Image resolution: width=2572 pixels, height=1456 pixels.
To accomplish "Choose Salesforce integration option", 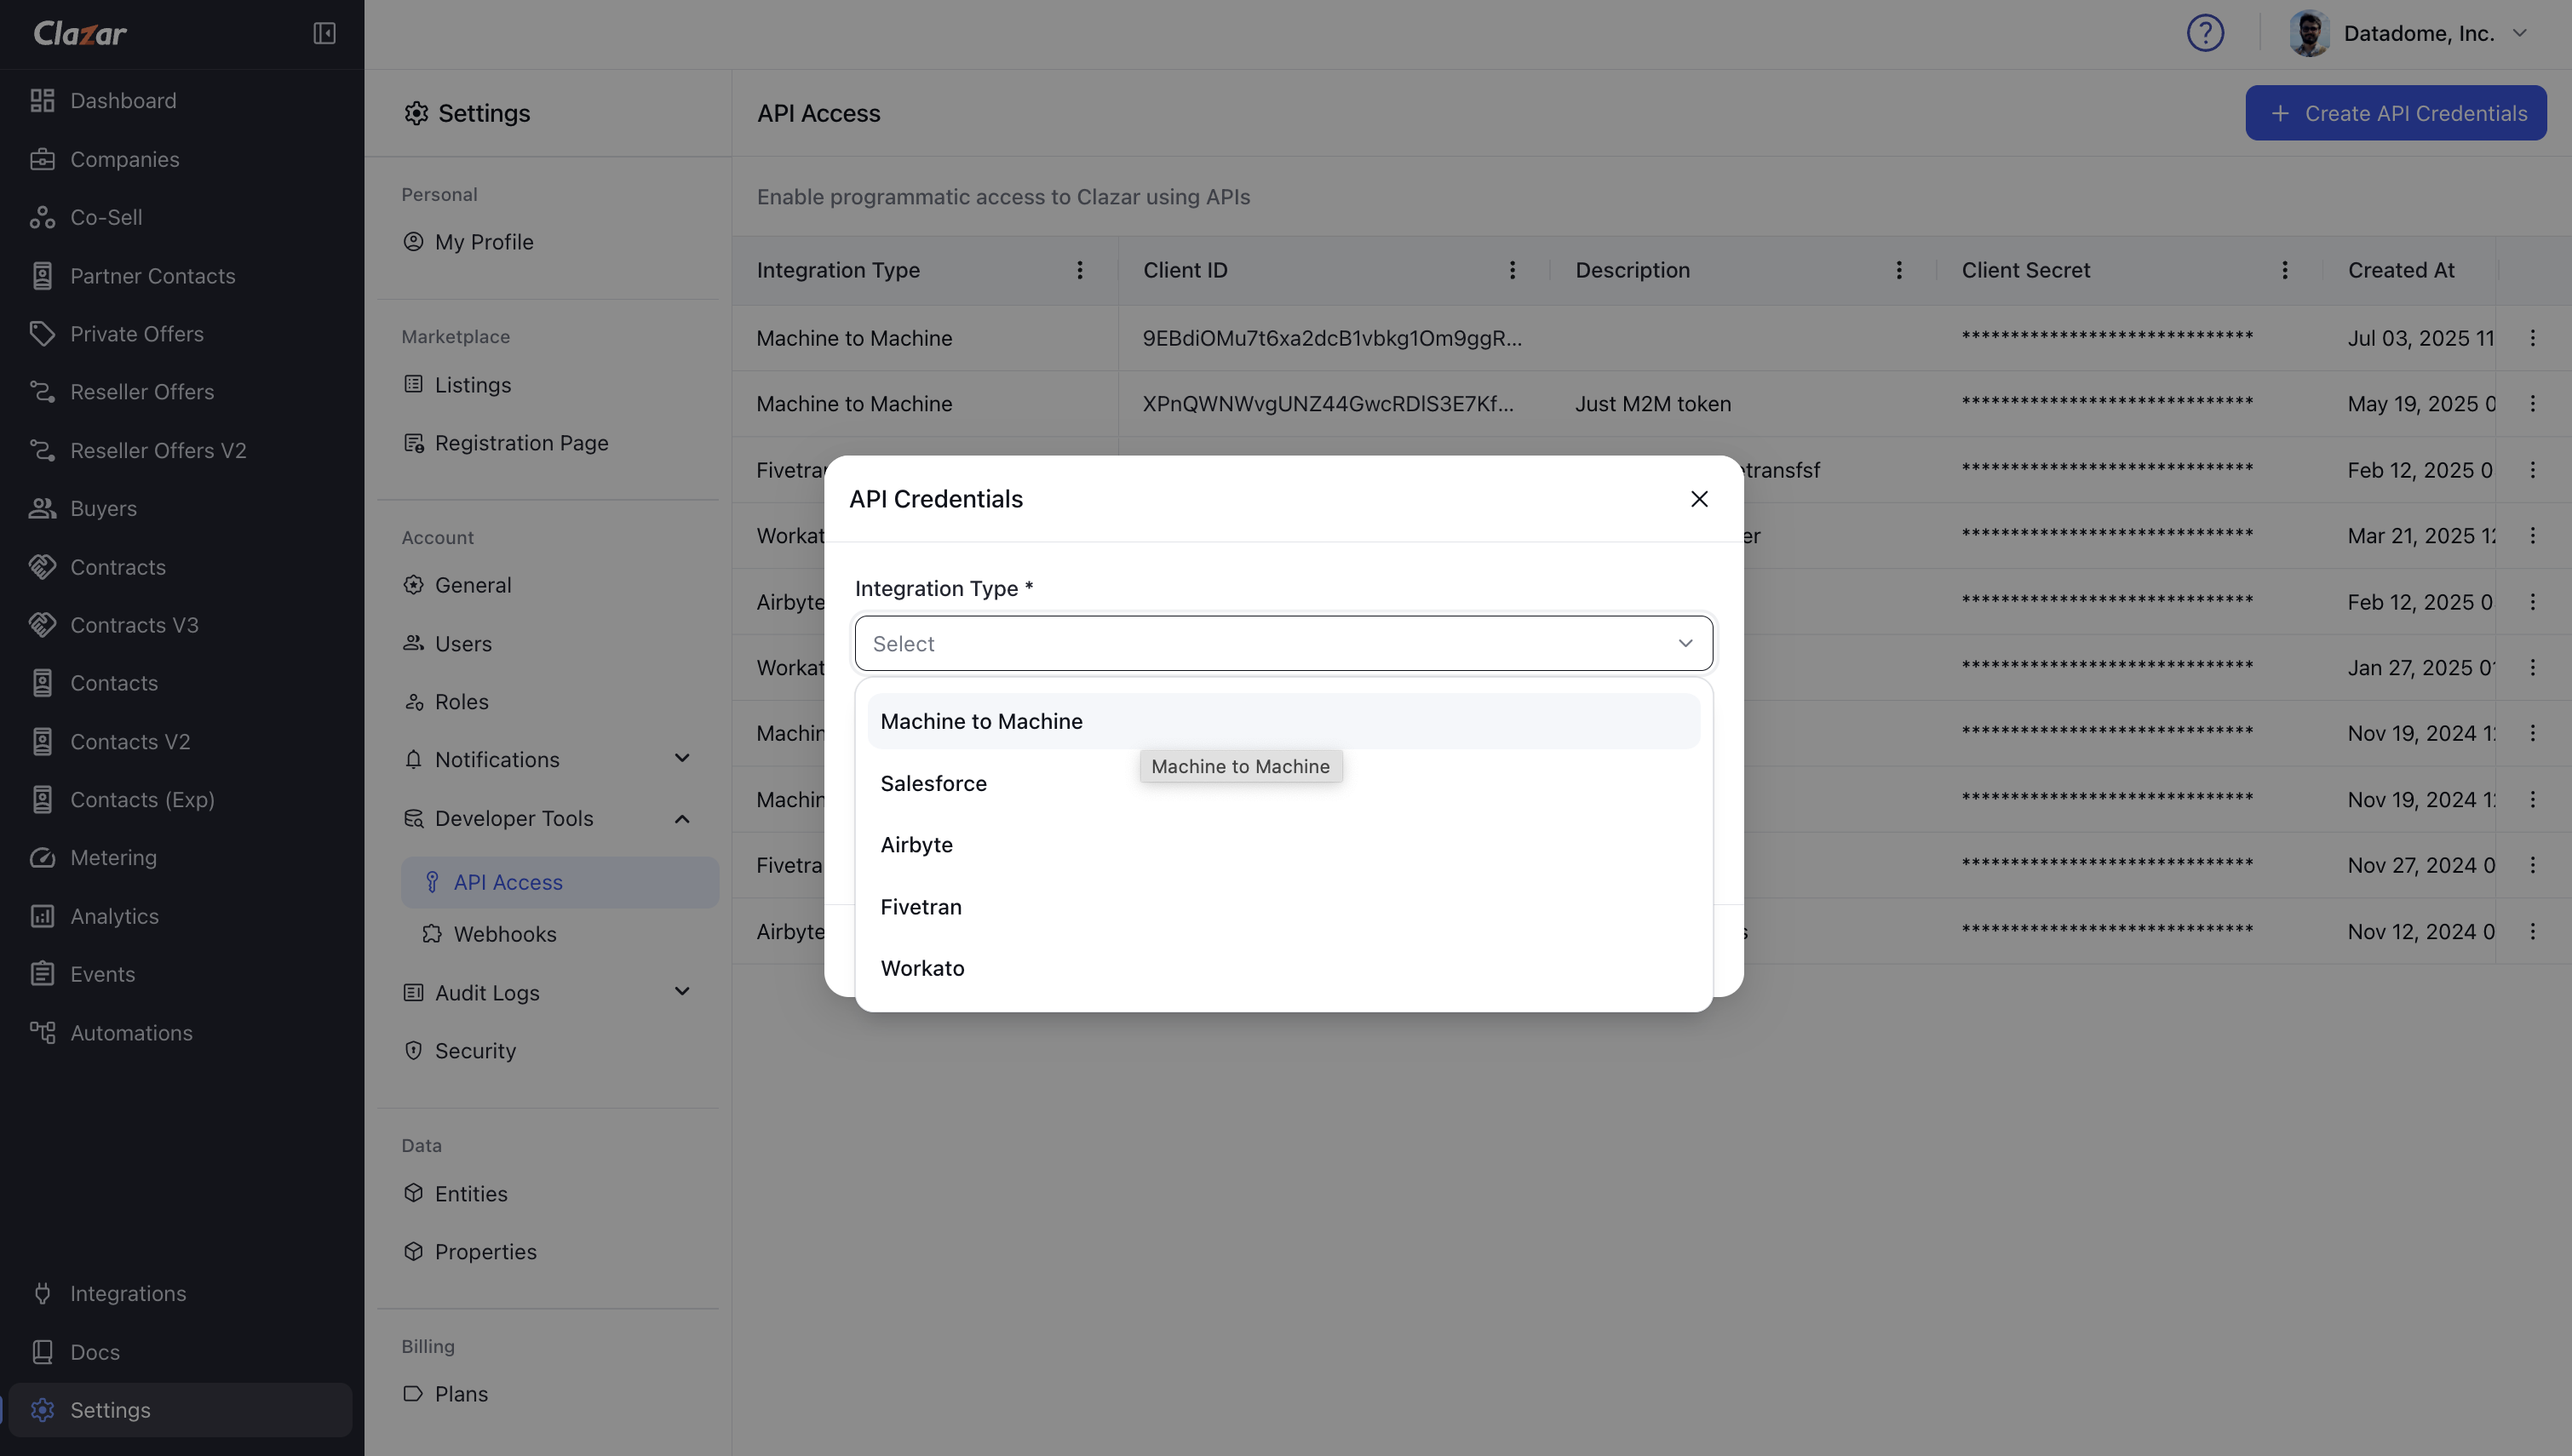I will [x=1283, y=783].
